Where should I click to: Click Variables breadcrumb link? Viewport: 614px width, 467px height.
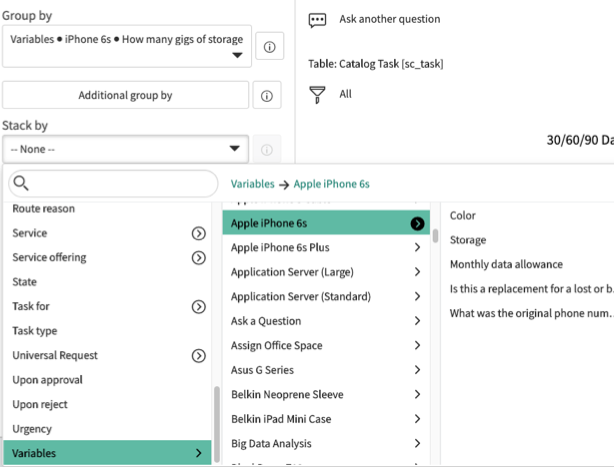point(253,184)
